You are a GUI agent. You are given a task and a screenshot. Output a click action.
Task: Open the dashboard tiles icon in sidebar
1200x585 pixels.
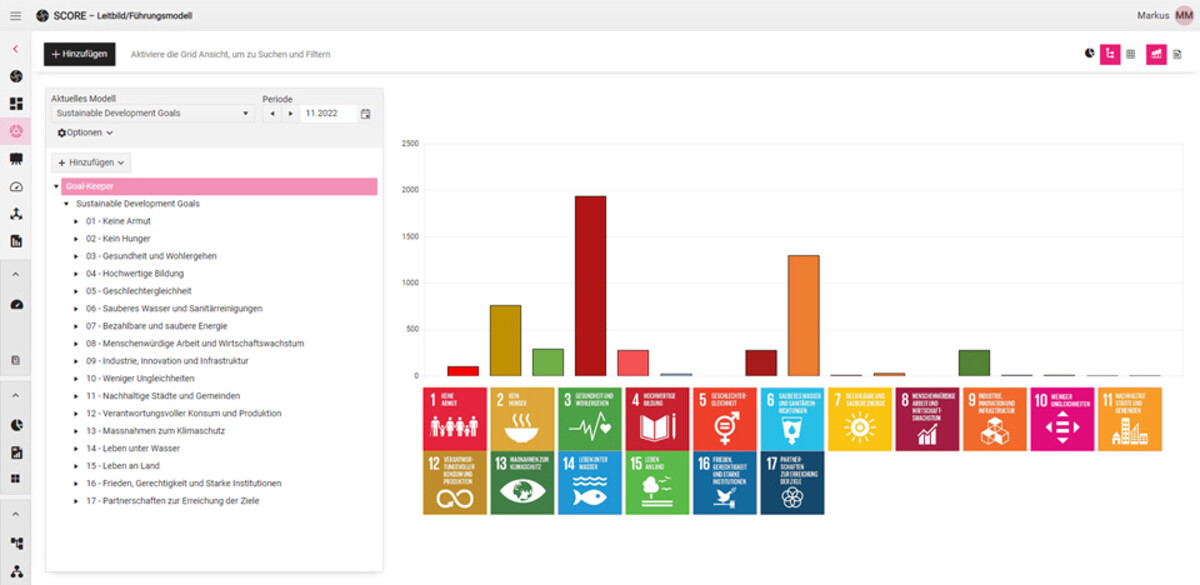point(16,104)
